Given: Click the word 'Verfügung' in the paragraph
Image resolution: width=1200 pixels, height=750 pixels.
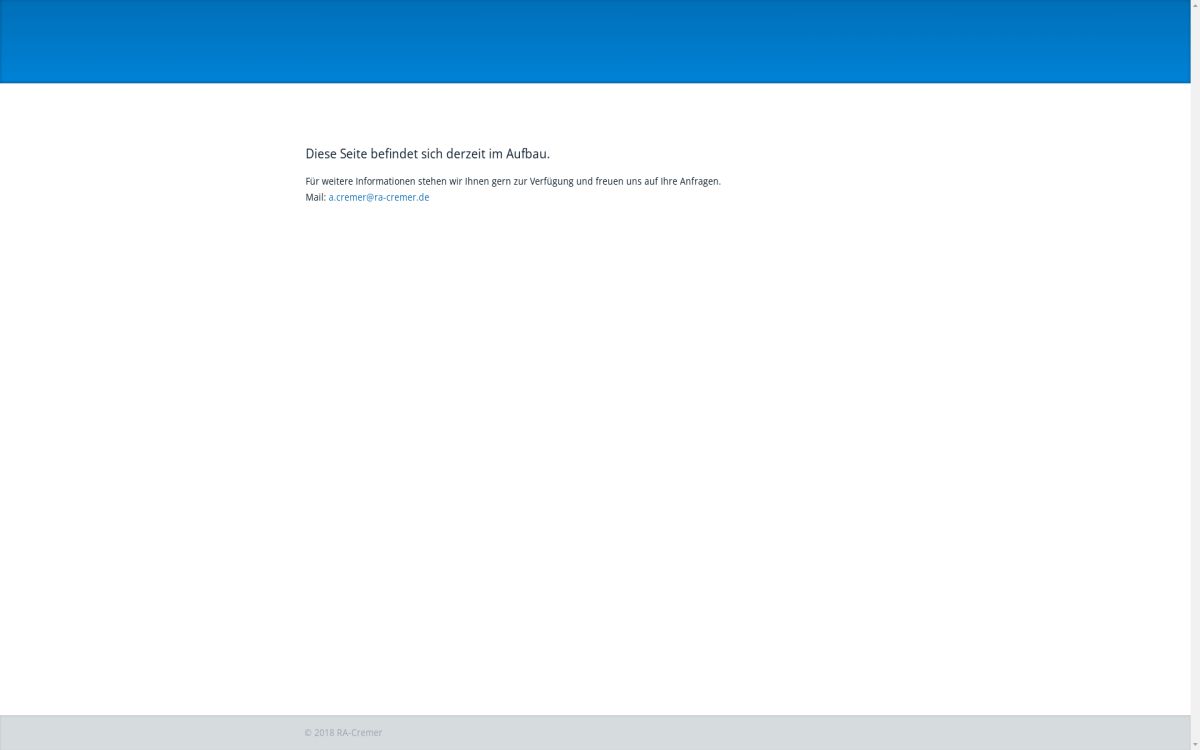Looking at the screenshot, I should tap(551, 181).
